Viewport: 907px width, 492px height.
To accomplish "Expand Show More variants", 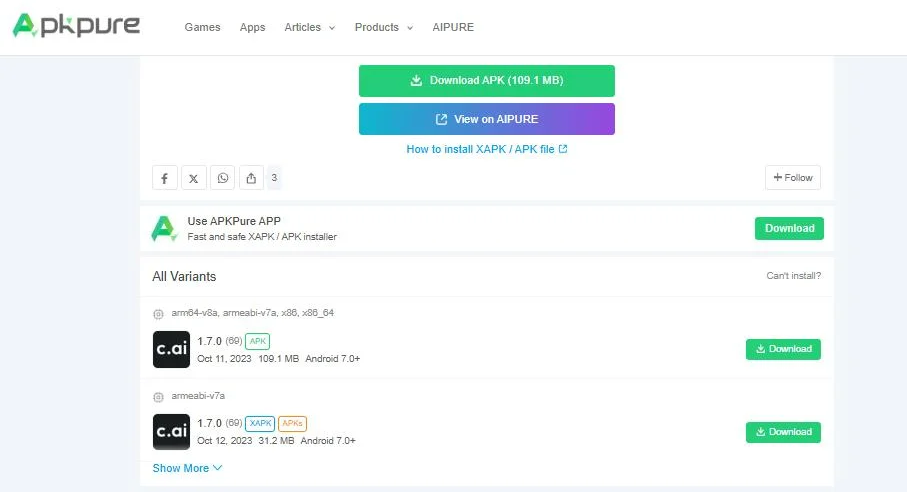I will 187,468.
